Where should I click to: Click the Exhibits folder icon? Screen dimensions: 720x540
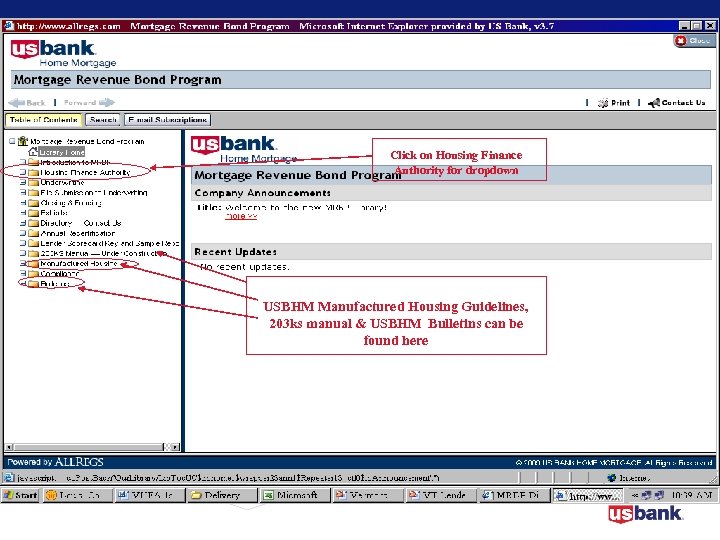coord(33,213)
